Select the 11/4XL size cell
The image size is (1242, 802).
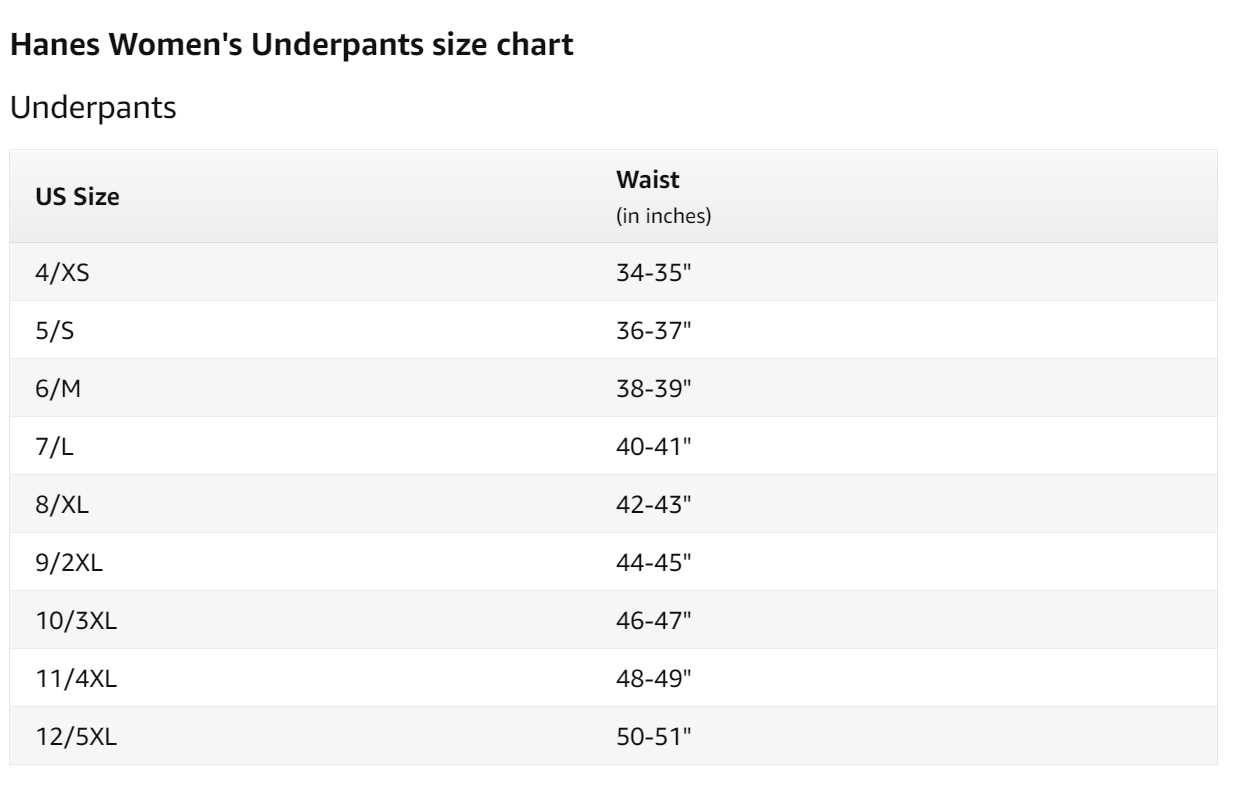(76, 678)
